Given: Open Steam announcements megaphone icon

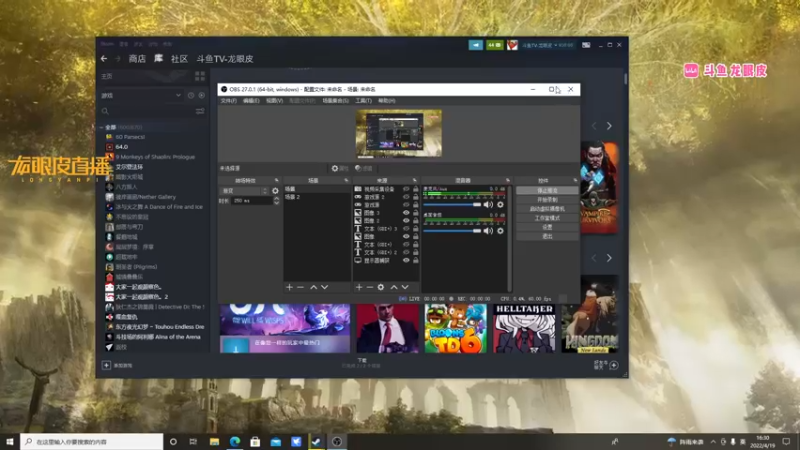Looking at the screenshot, I should click(x=476, y=45).
